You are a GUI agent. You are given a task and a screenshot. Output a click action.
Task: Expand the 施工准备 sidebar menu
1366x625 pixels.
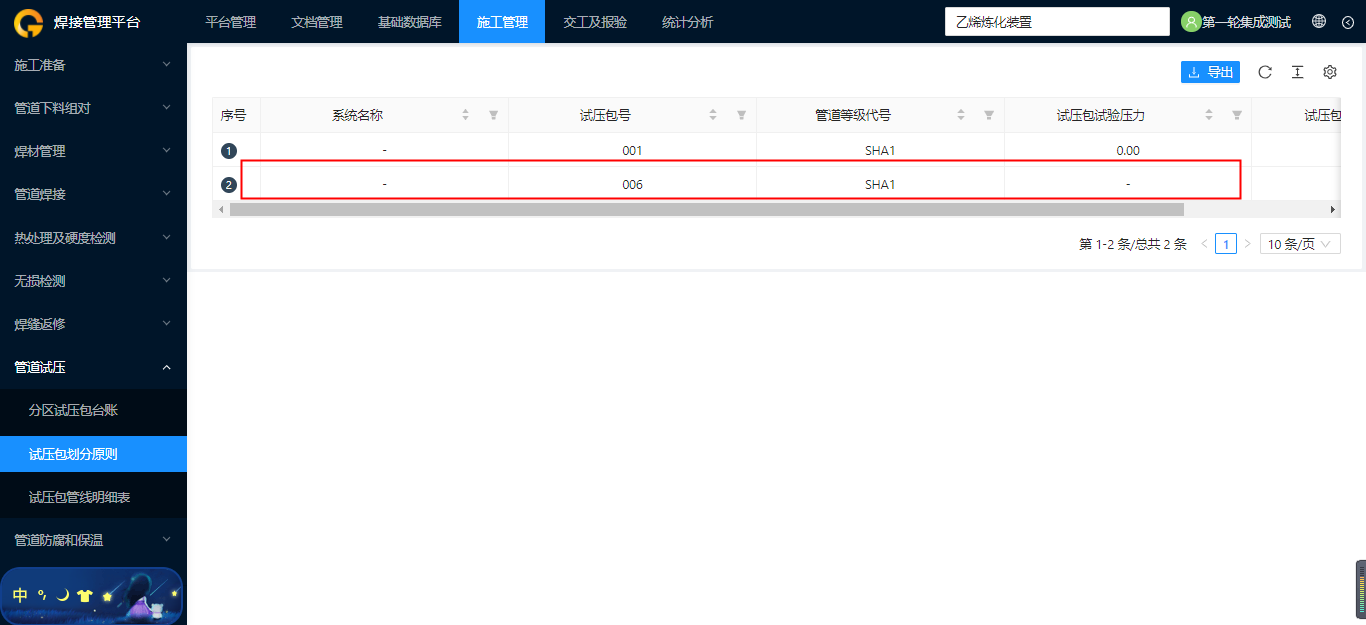[93, 65]
